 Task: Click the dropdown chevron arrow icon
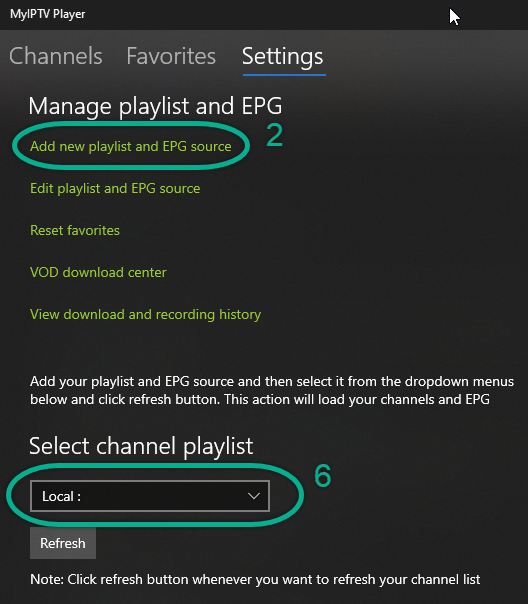[254, 496]
